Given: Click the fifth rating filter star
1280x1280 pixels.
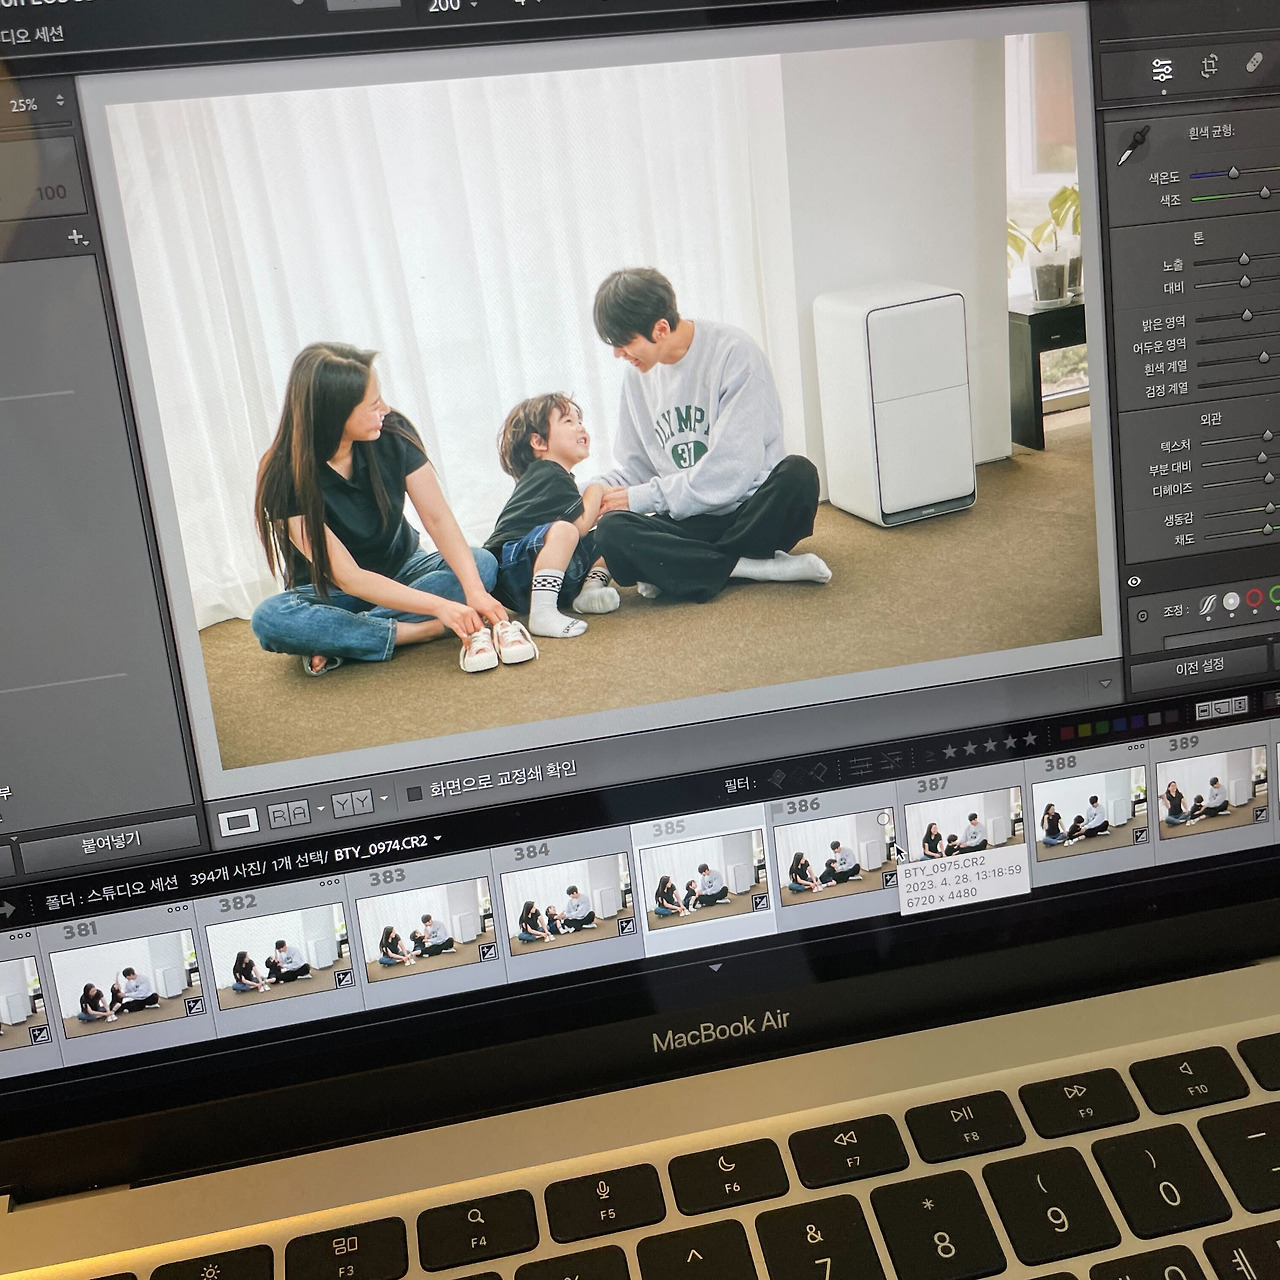Looking at the screenshot, I should tap(1030, 738).
